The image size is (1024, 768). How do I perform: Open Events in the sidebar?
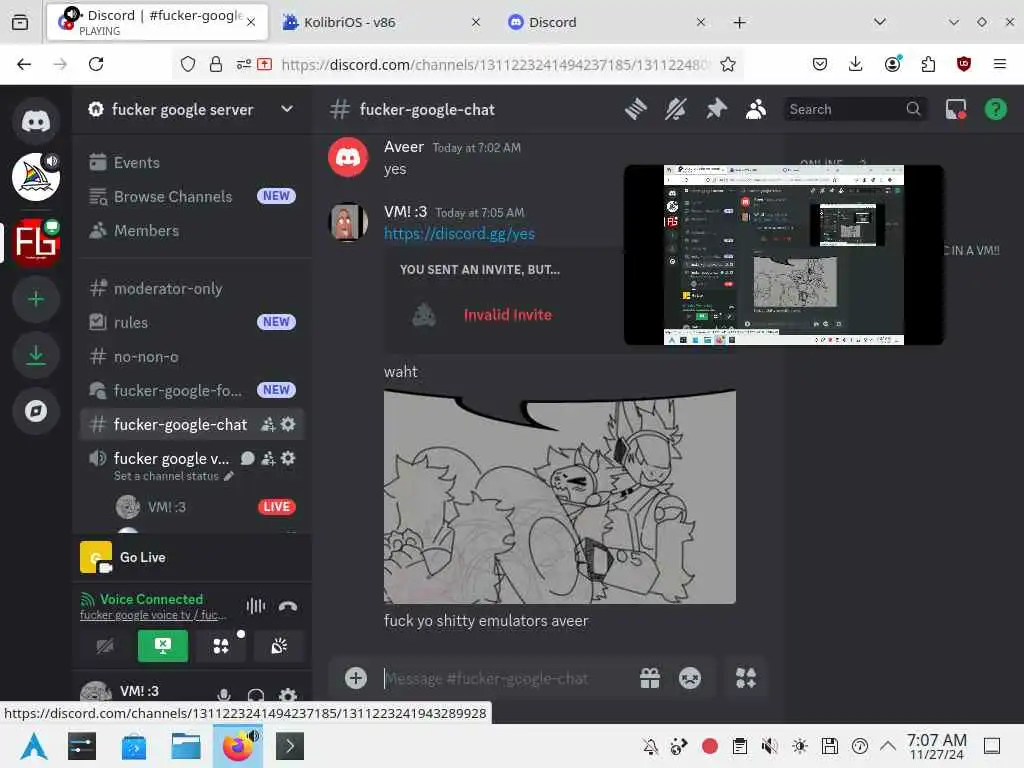pos(193,162)
